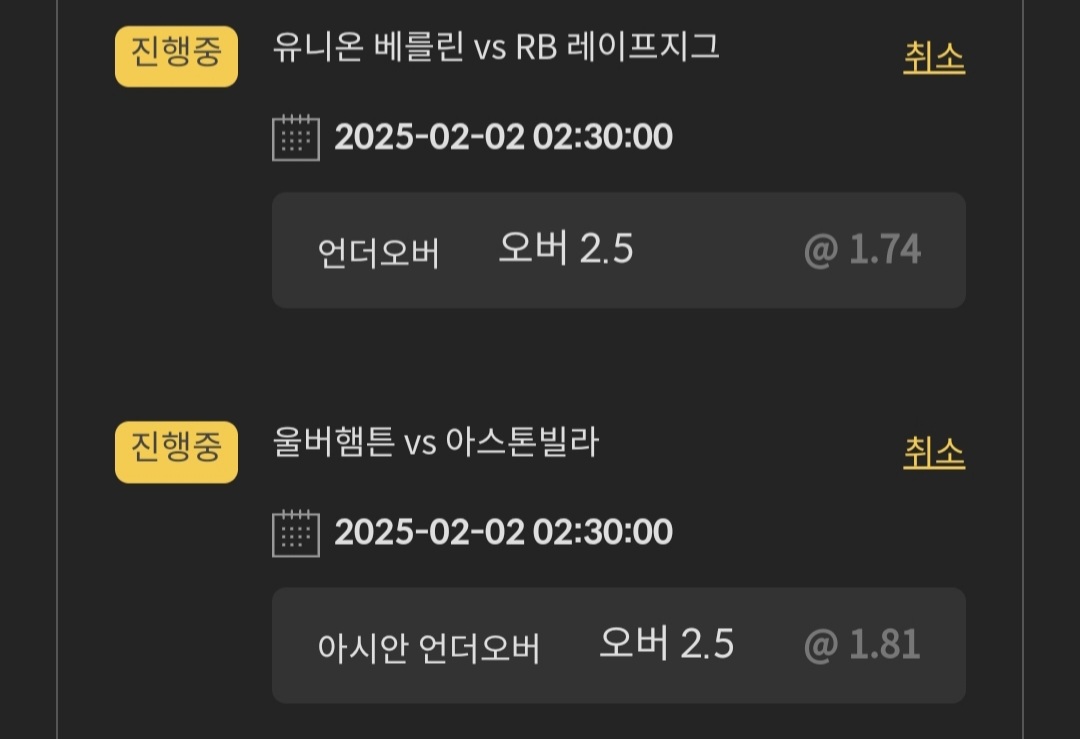This screenshot has height=739, width=1080.
Task: Click the @ 1.81 odds value
Action: point(862,645)
